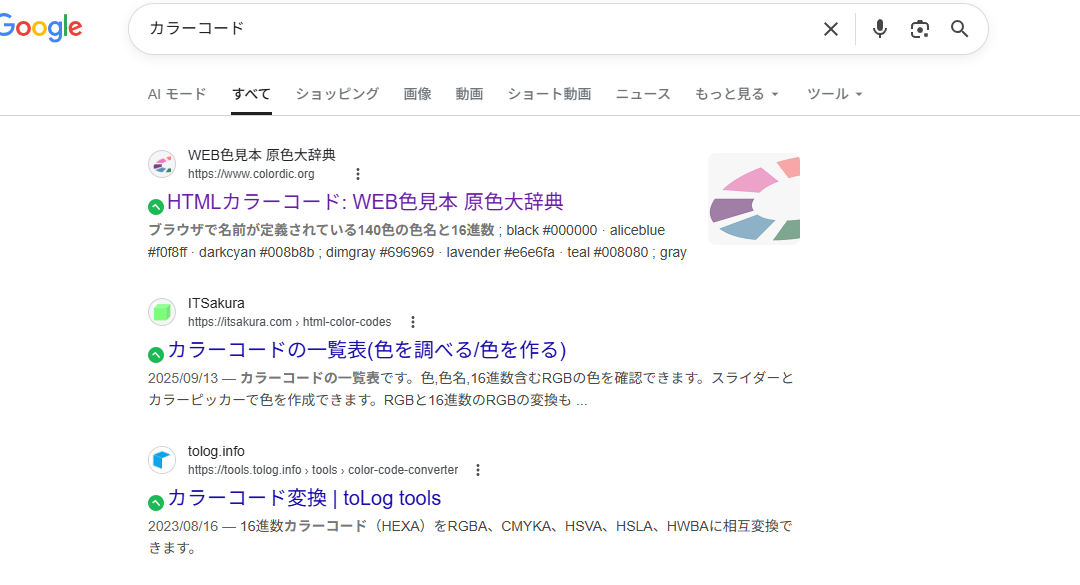Open image search with camera lens icon
This screenshot has height=585, width=1080.
pos(919,29)
